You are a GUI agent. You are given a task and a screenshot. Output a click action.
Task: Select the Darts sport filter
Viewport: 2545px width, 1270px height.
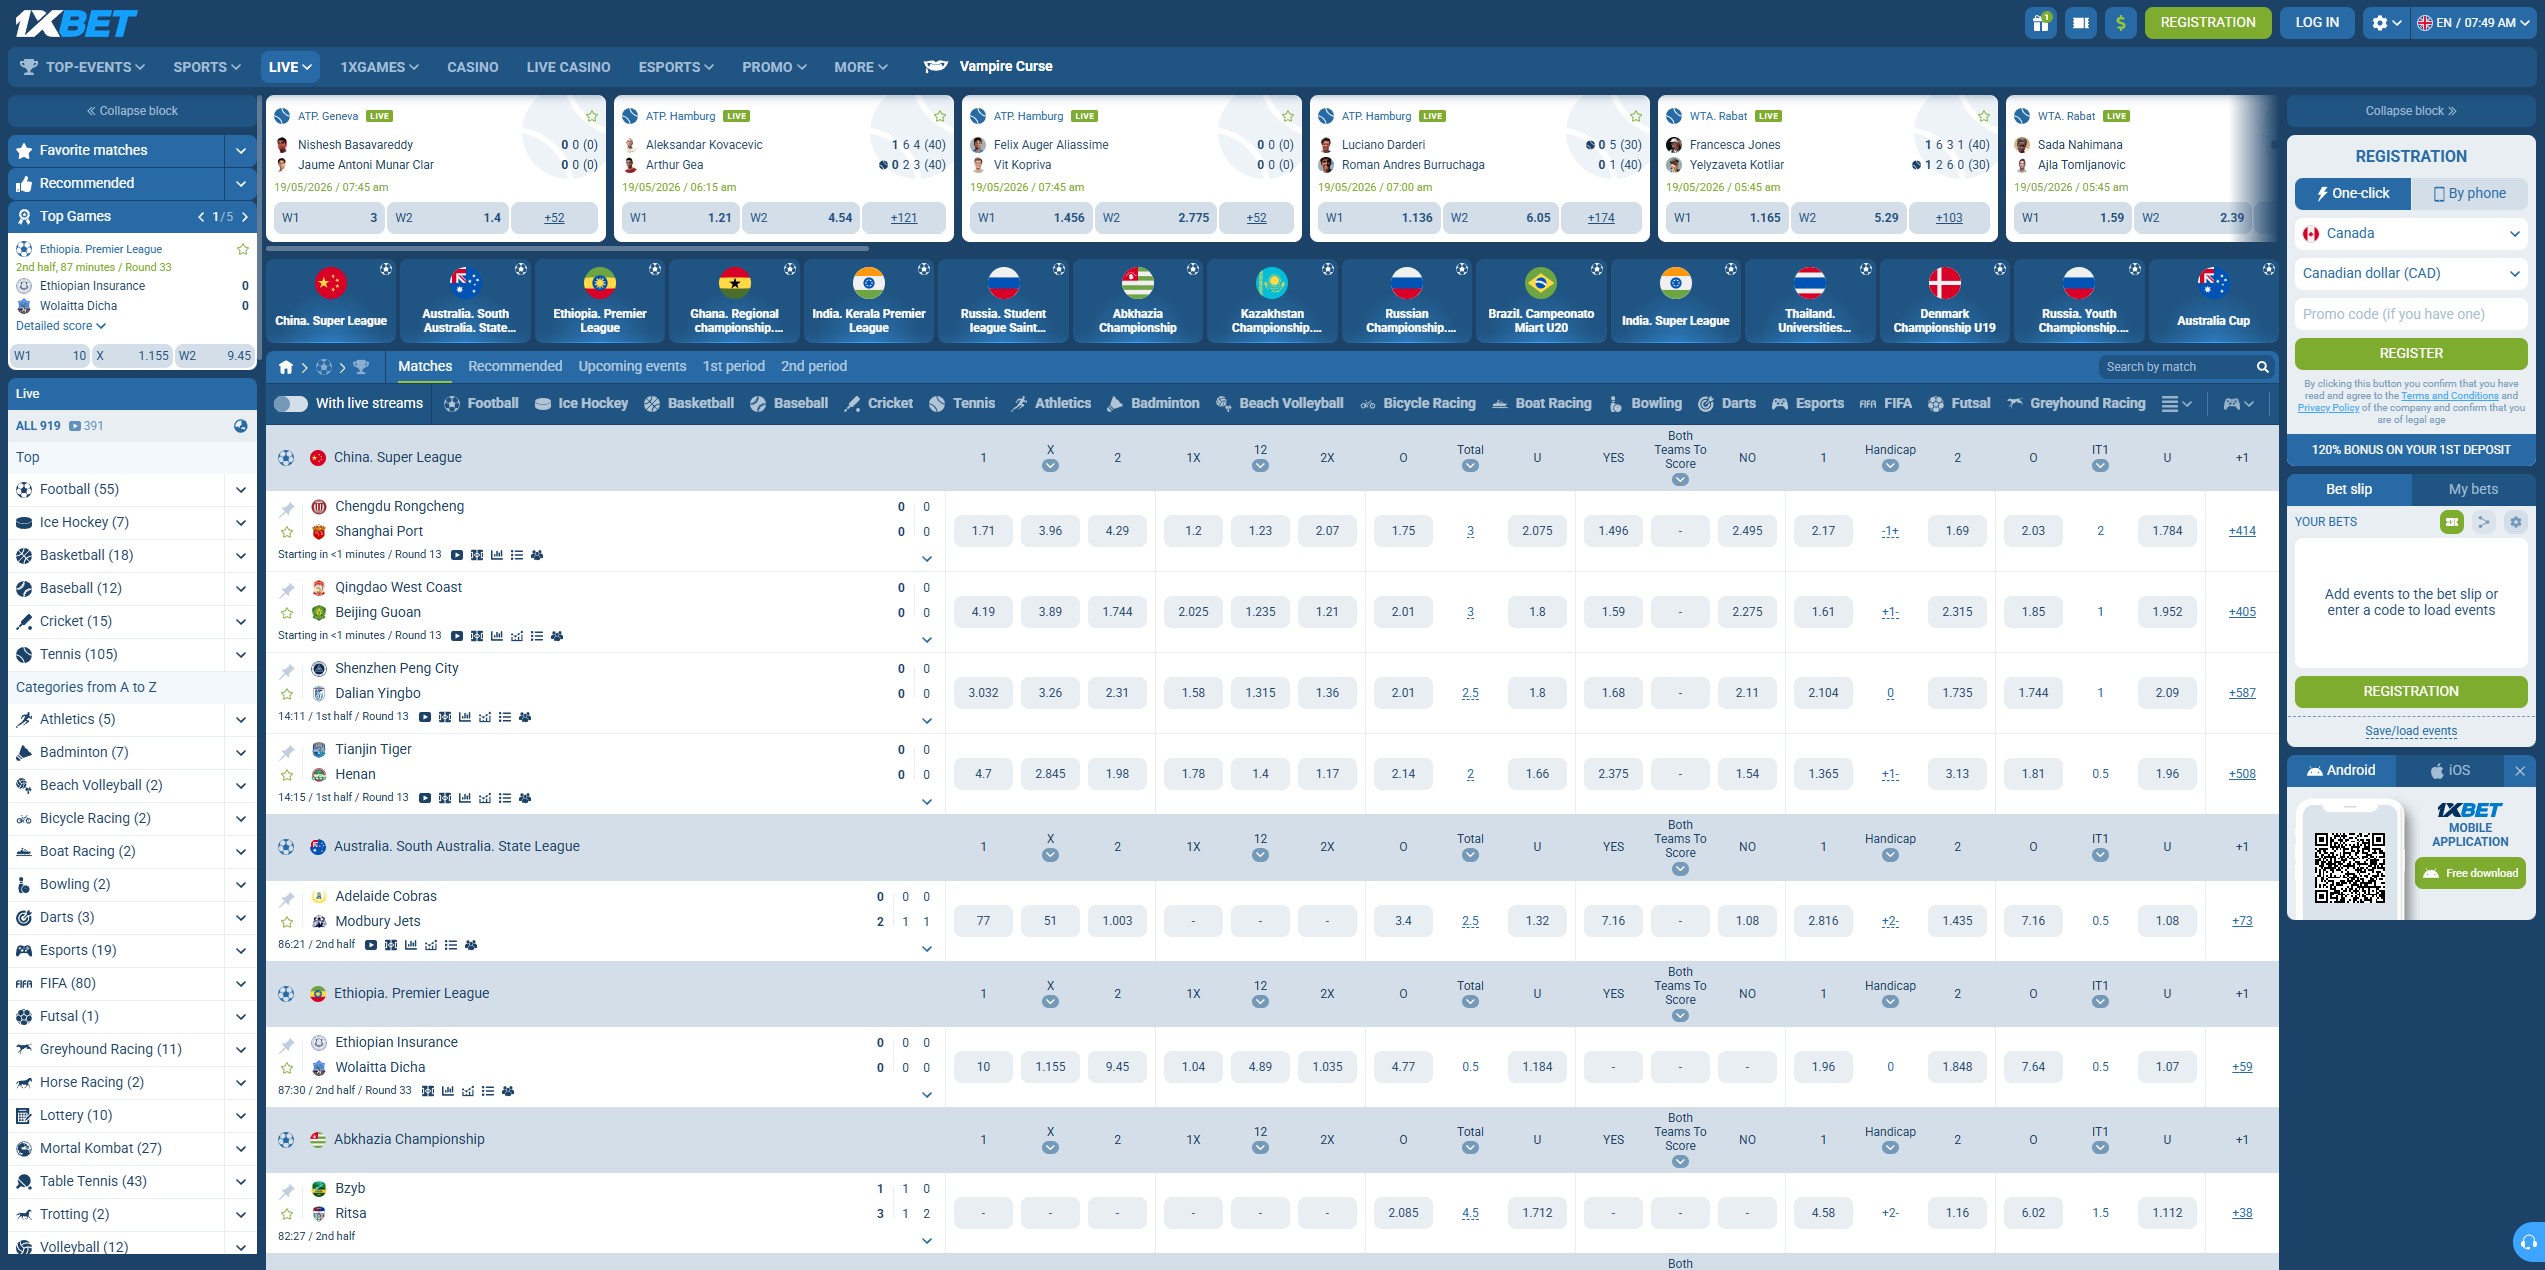(1727, 403)
